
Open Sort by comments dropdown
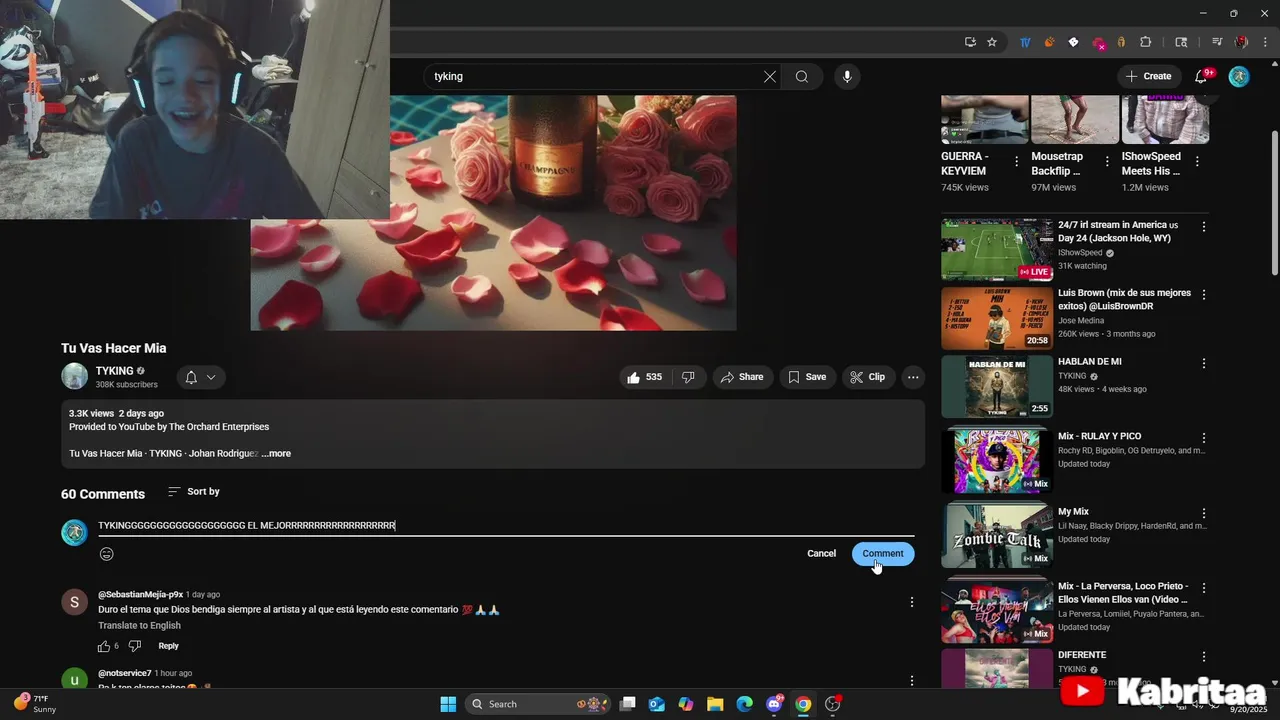pos(193,492)
